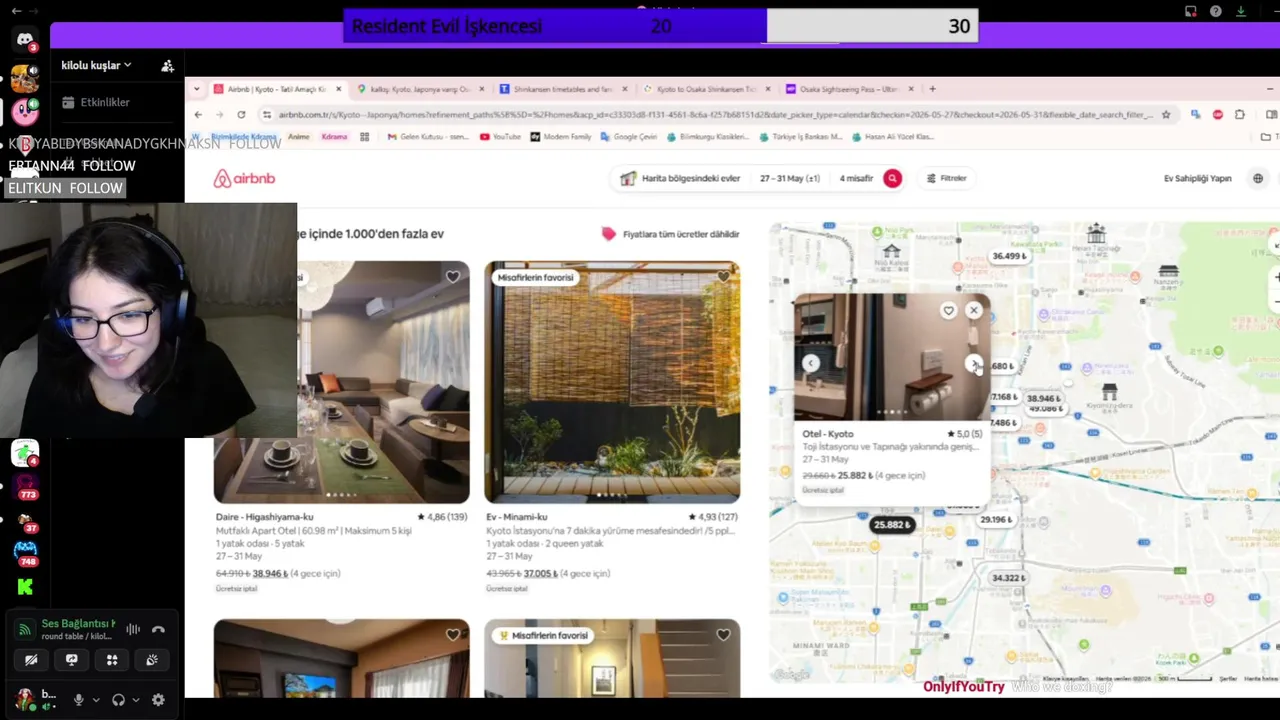
Task: Go to Airbnb homepage via logo
Action: [244, 178]
